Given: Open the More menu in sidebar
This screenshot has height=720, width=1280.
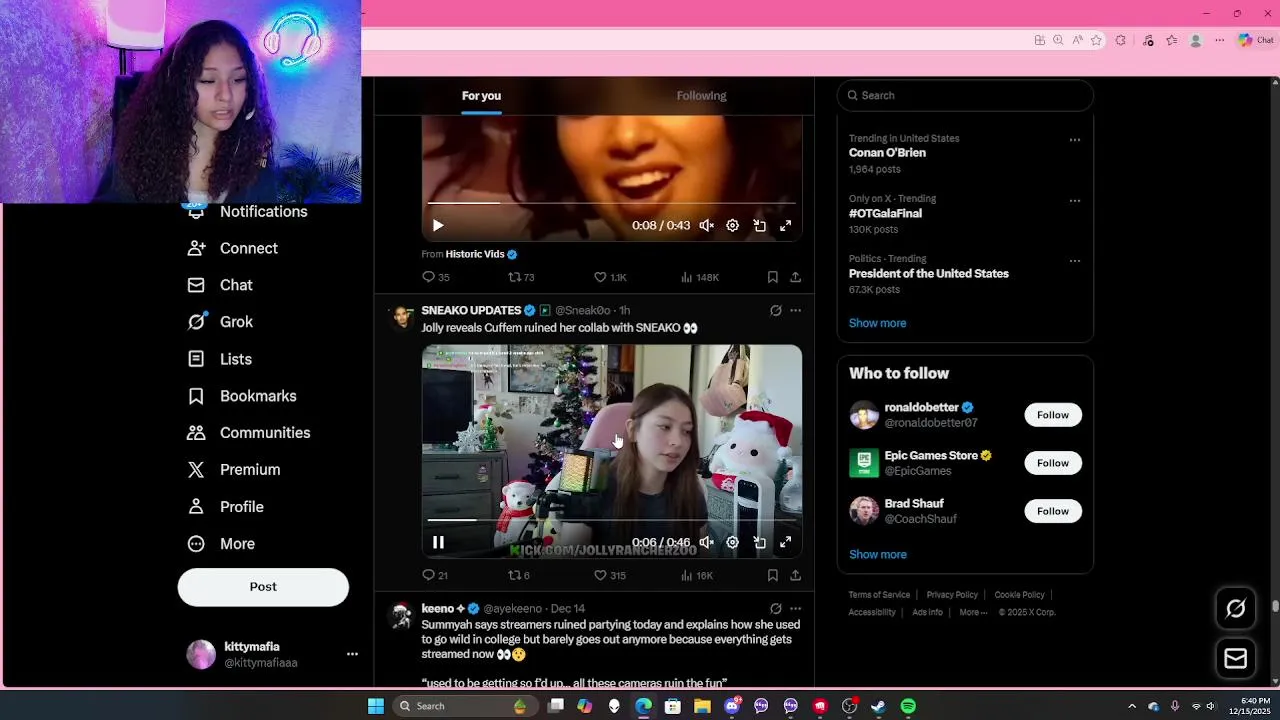Looking at the screenshot, I should pos(221,544).
